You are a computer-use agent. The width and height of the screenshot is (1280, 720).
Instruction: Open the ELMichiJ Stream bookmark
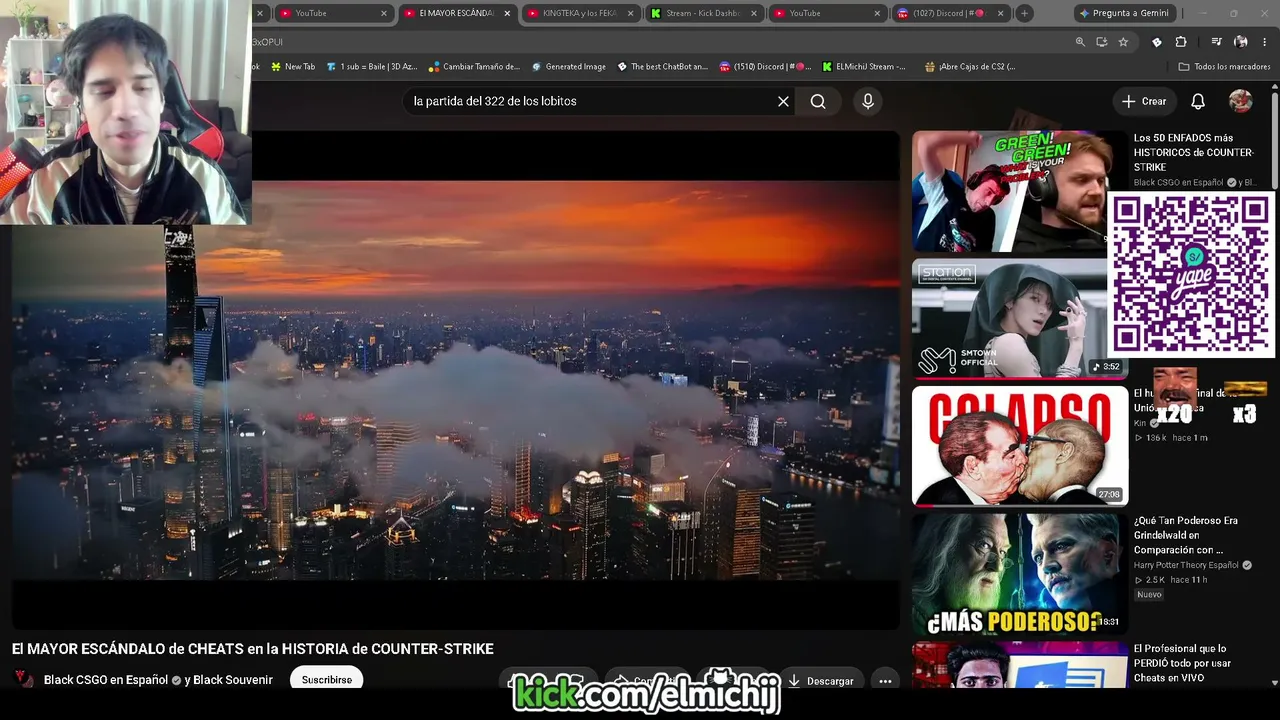(864, 67)
